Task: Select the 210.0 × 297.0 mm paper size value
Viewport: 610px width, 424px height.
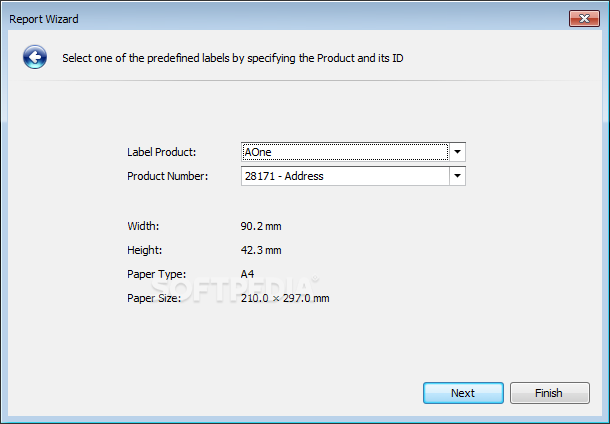Action: (285, 298)
